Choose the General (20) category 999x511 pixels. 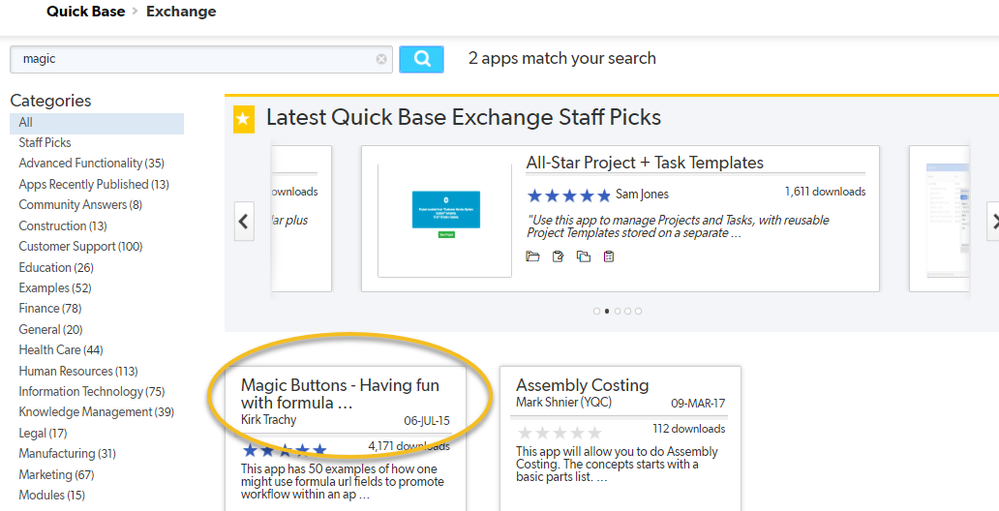[50, 330]
